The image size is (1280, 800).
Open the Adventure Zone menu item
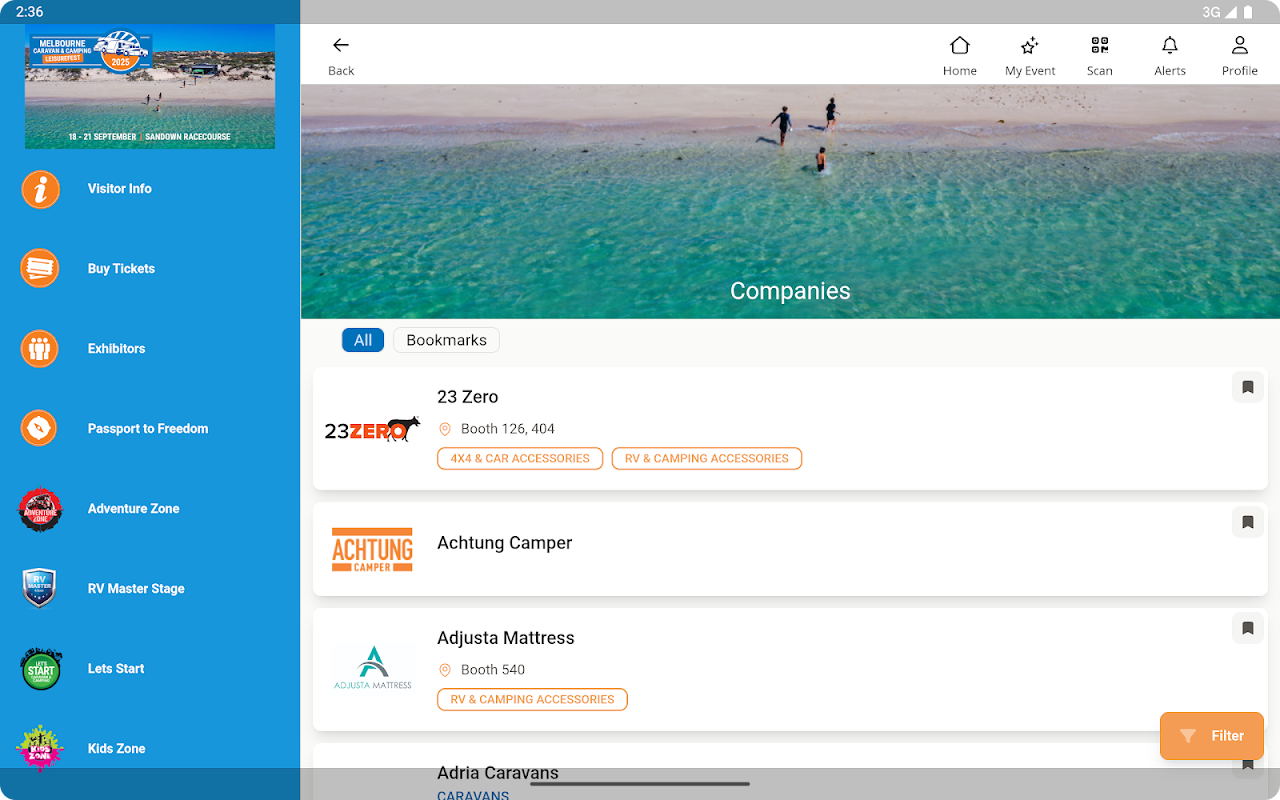[150, 509]
